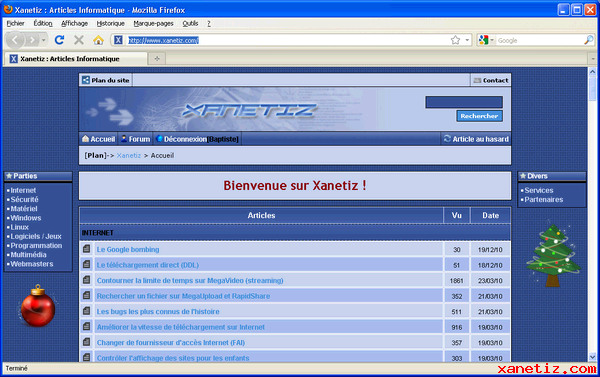Open the Partenaires link under Divers
Viewport: 600px width, 377px height.
point(544,199)
